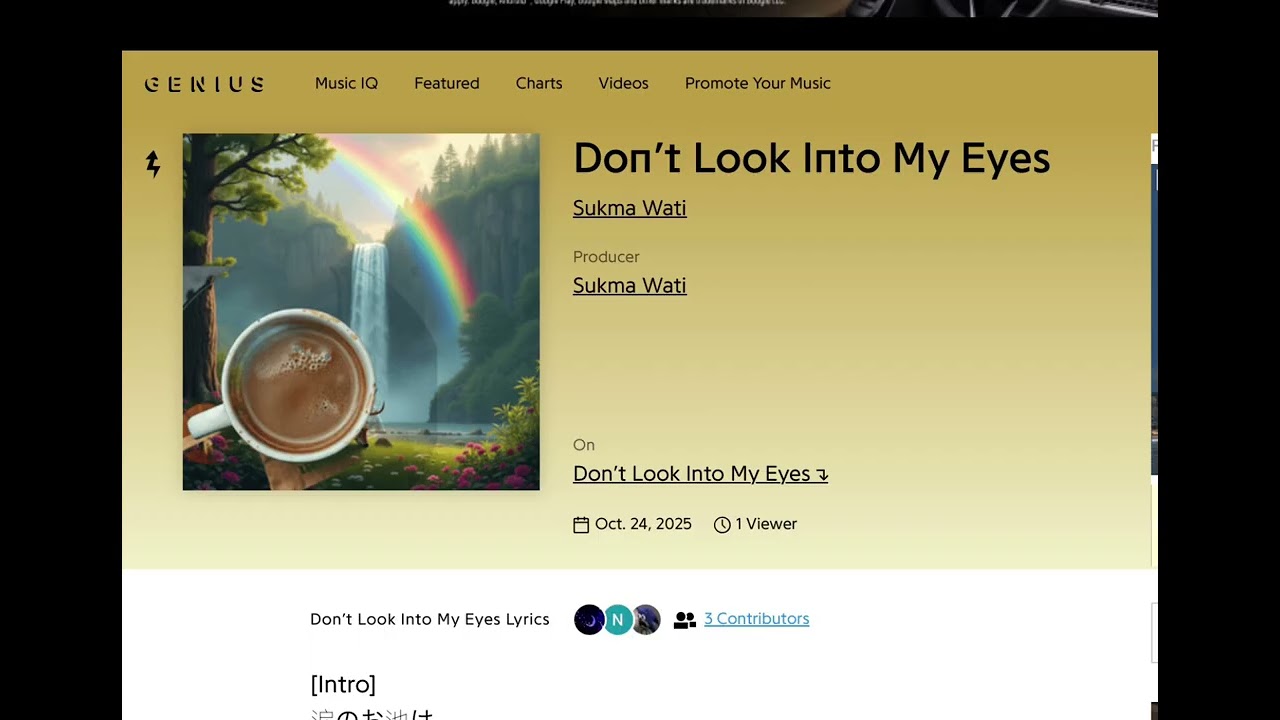
Task: Open the Music IQ menu item
Action: pos(346,83)
